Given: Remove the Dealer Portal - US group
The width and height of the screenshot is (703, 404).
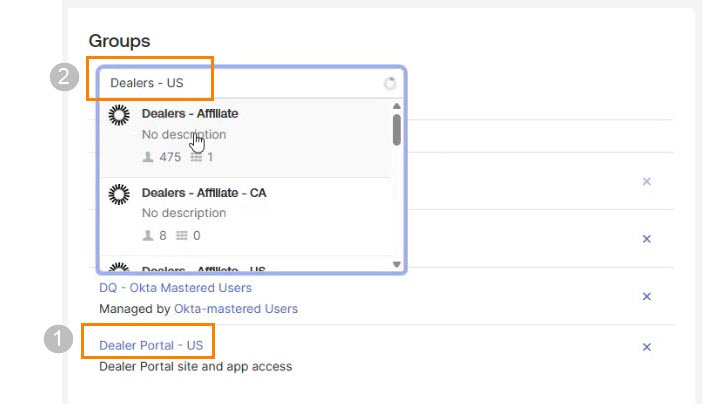Looking at the screenshot, I should [646, 347].
